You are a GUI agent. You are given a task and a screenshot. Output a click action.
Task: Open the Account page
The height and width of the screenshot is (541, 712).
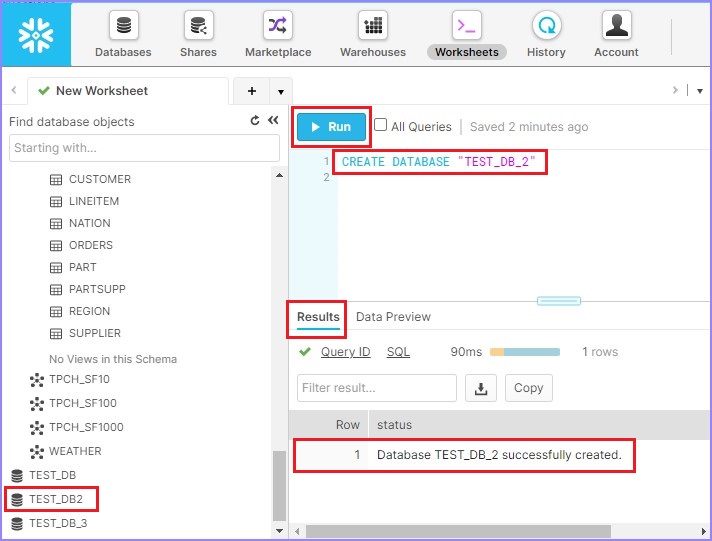(x=616, y=35)
